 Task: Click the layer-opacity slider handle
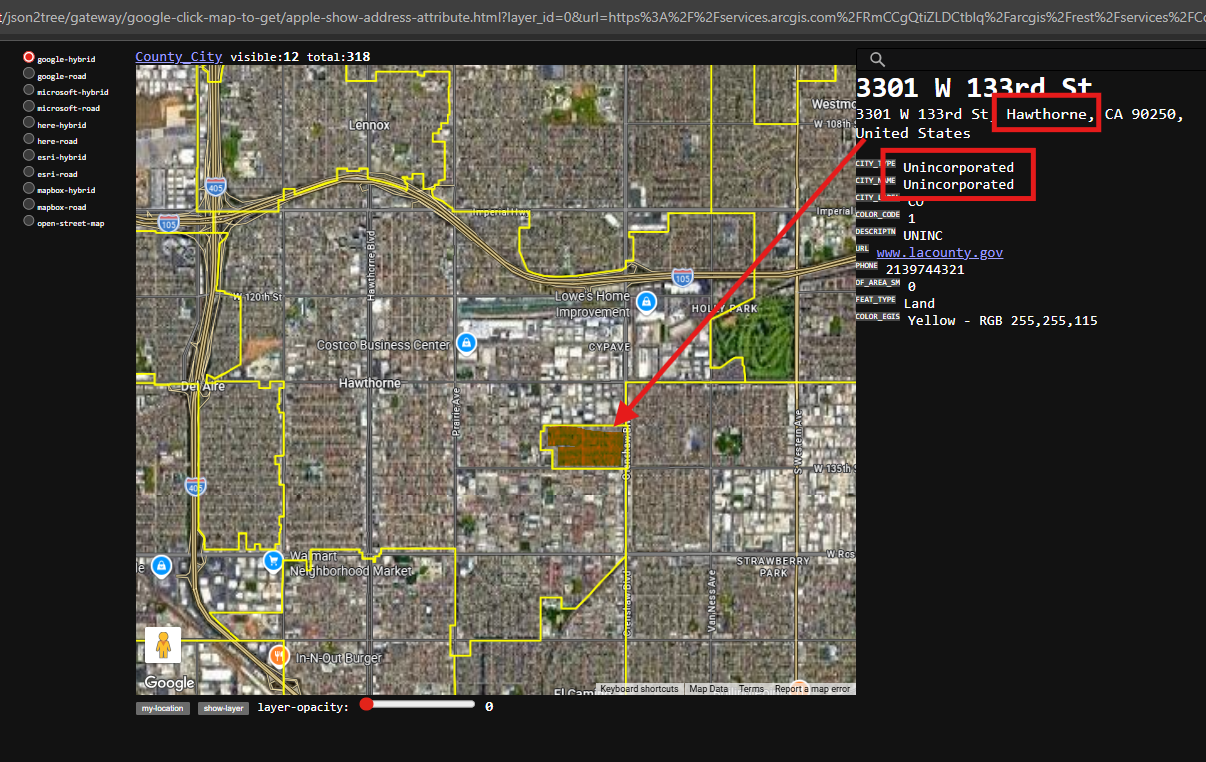point(367,704)
